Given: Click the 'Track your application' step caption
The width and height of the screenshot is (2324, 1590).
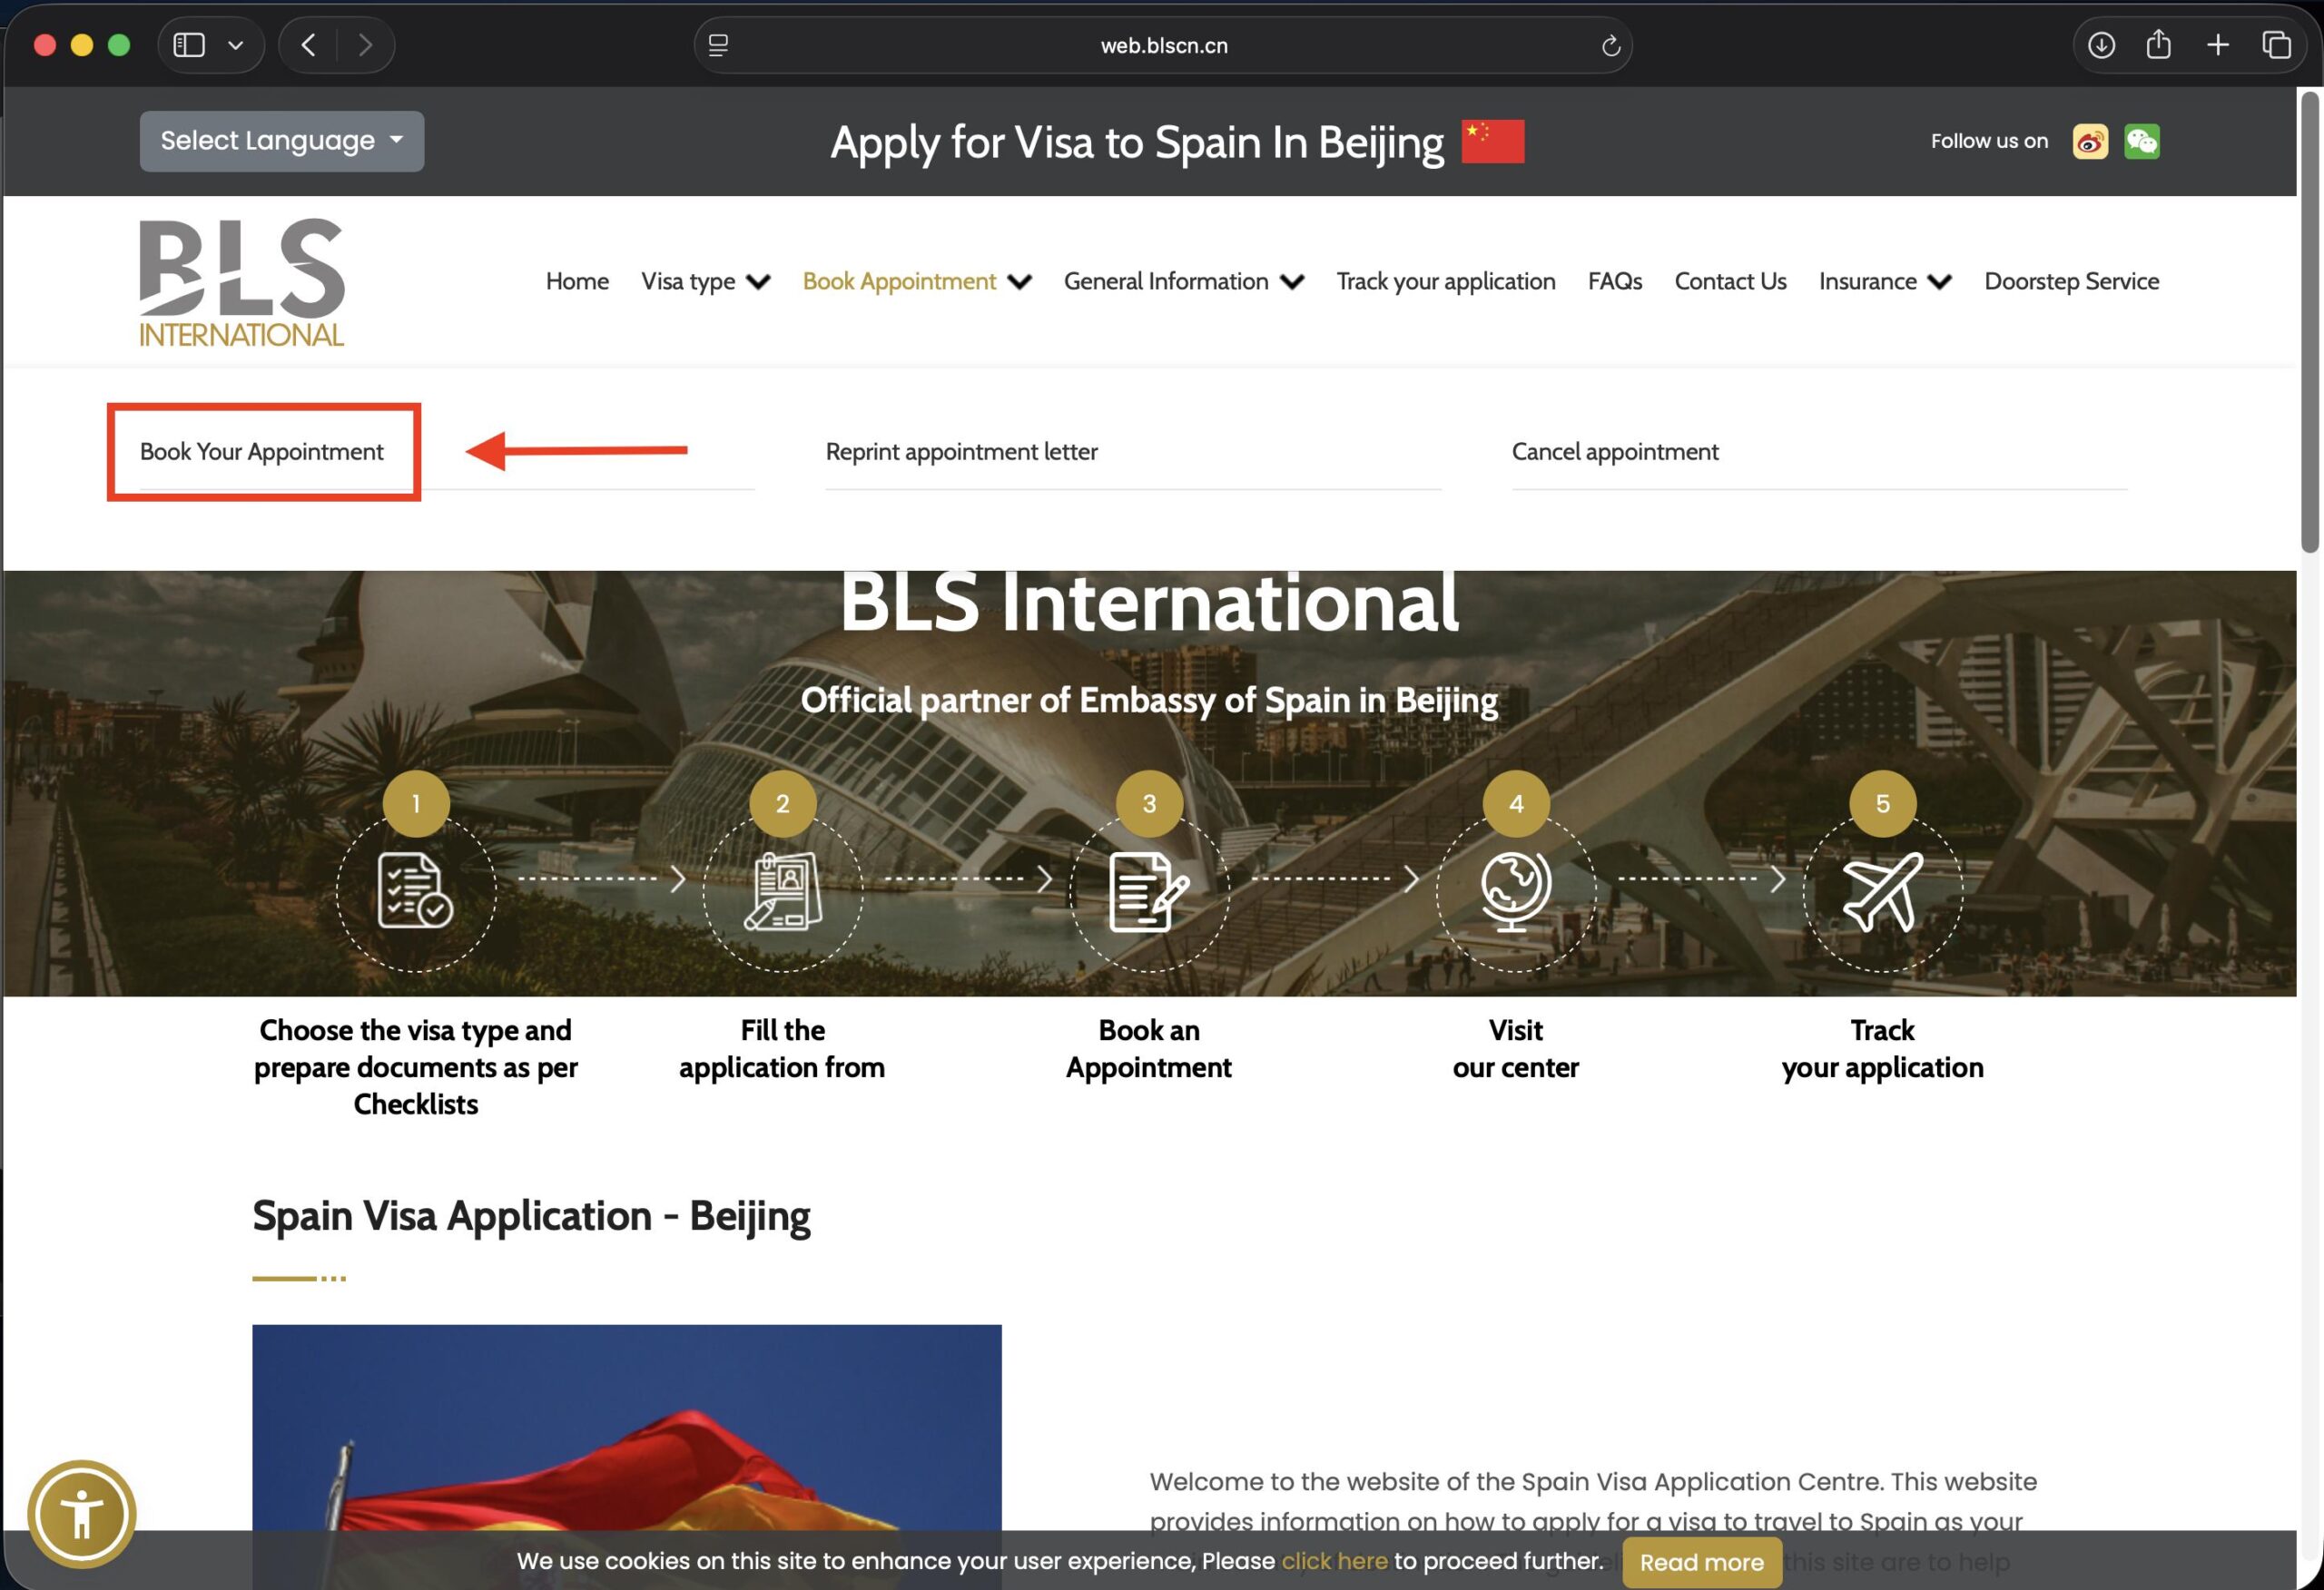Looking at the screenshot, I should (1882, 1049).
